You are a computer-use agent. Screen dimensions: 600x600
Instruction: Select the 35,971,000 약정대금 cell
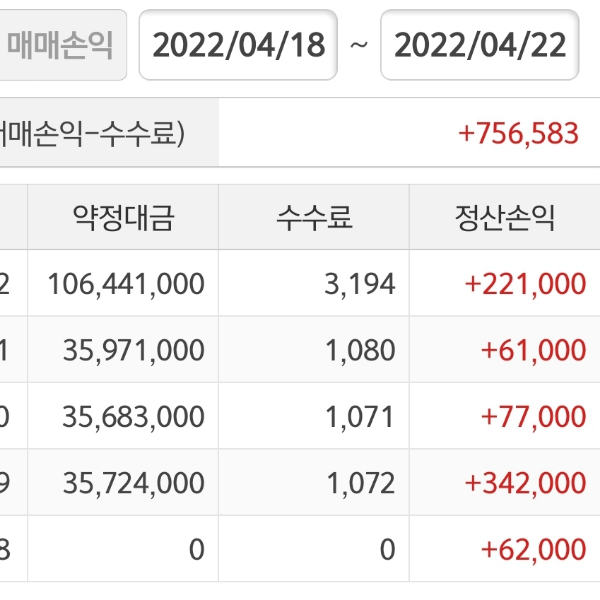[133, 350]
